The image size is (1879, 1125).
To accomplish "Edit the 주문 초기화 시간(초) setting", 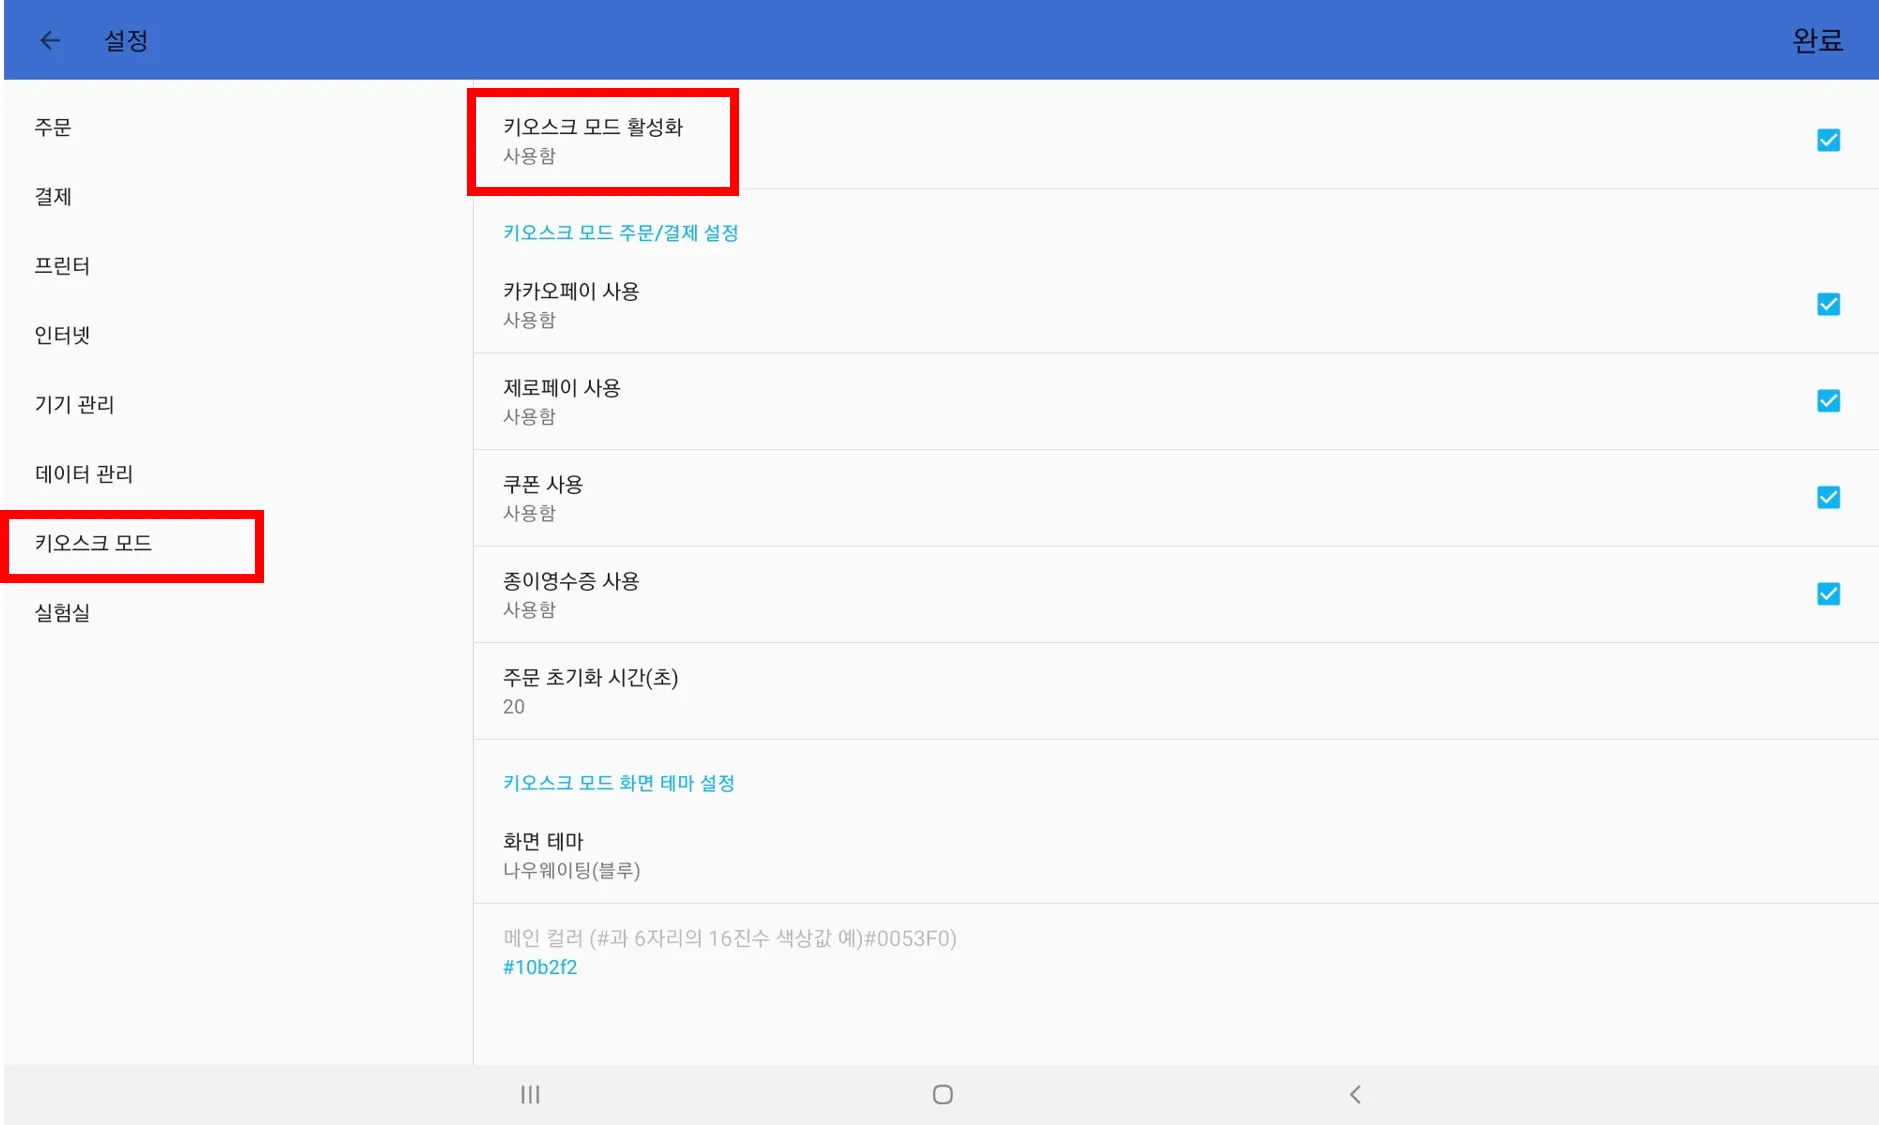I will tap(1175, 691).
